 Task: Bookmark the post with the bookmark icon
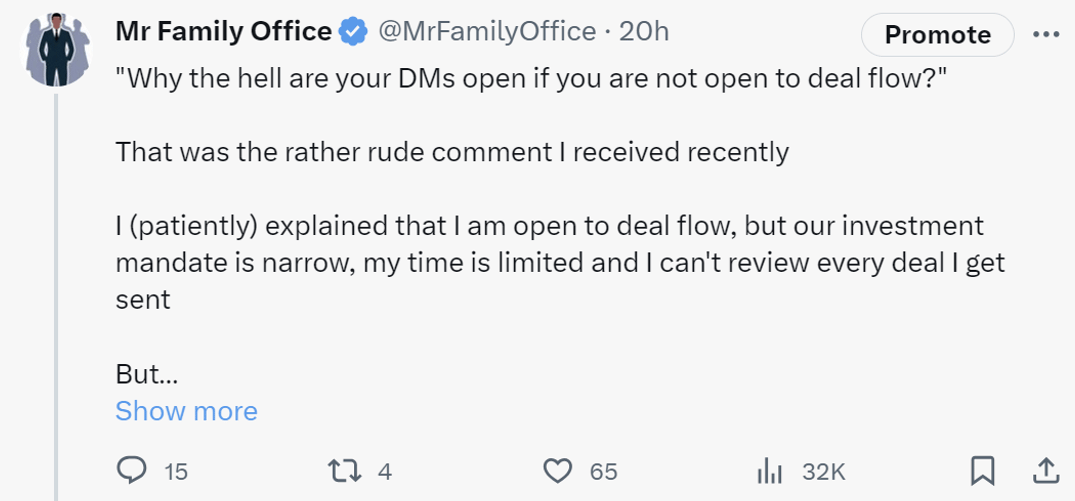point(983,471)
